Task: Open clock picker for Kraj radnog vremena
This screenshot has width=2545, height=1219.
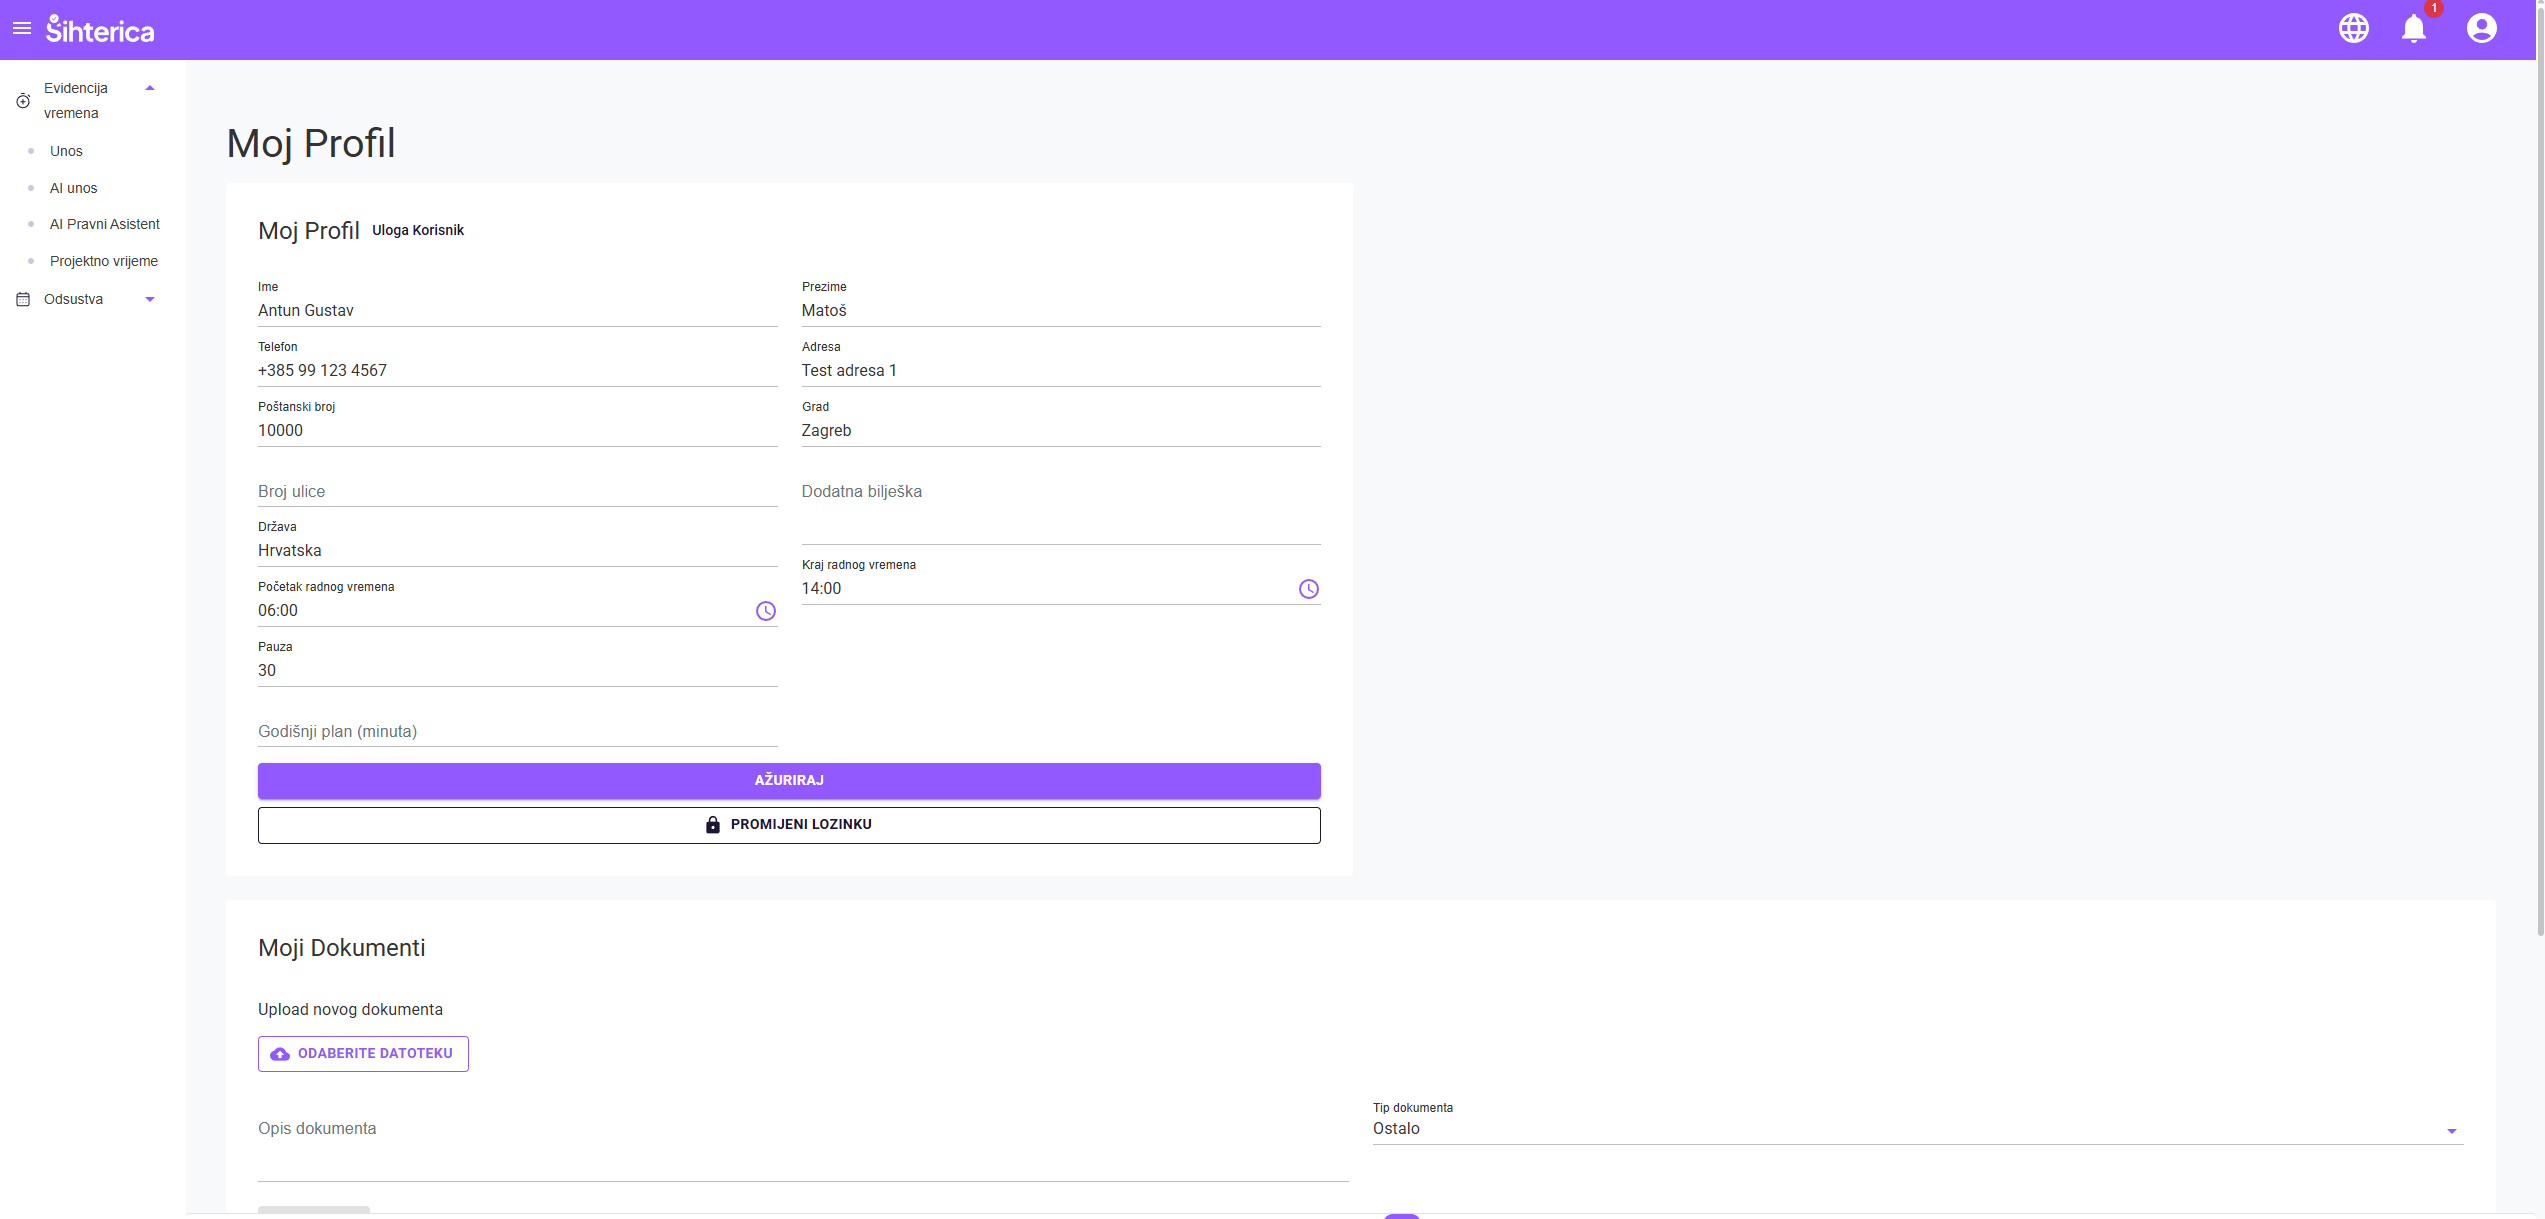Action: point(1308,589)
